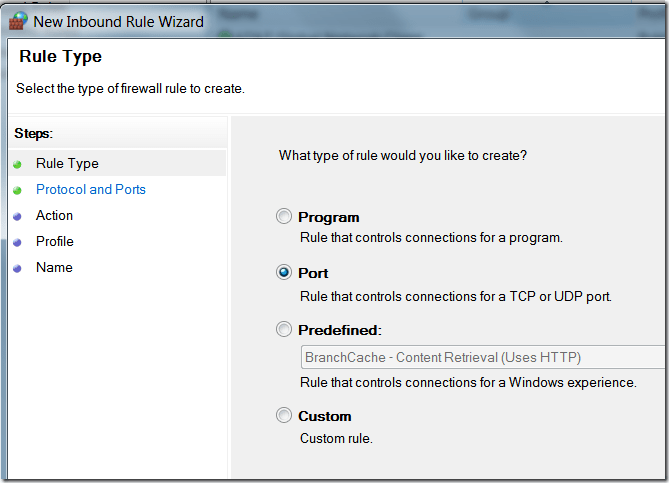Click the New Inbound Rule Wizard title
This screenshot has width=669, height=483.
(119, 21)
